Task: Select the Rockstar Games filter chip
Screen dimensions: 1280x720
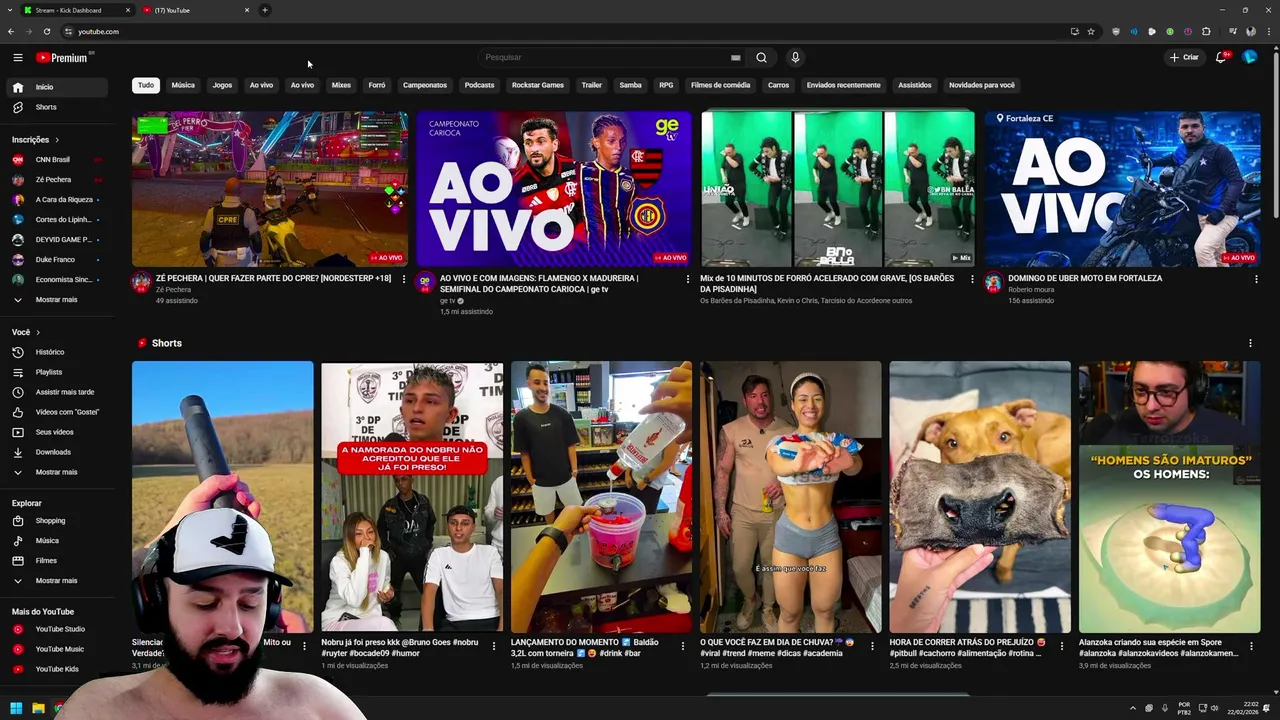Action: (x=538, y=85)
